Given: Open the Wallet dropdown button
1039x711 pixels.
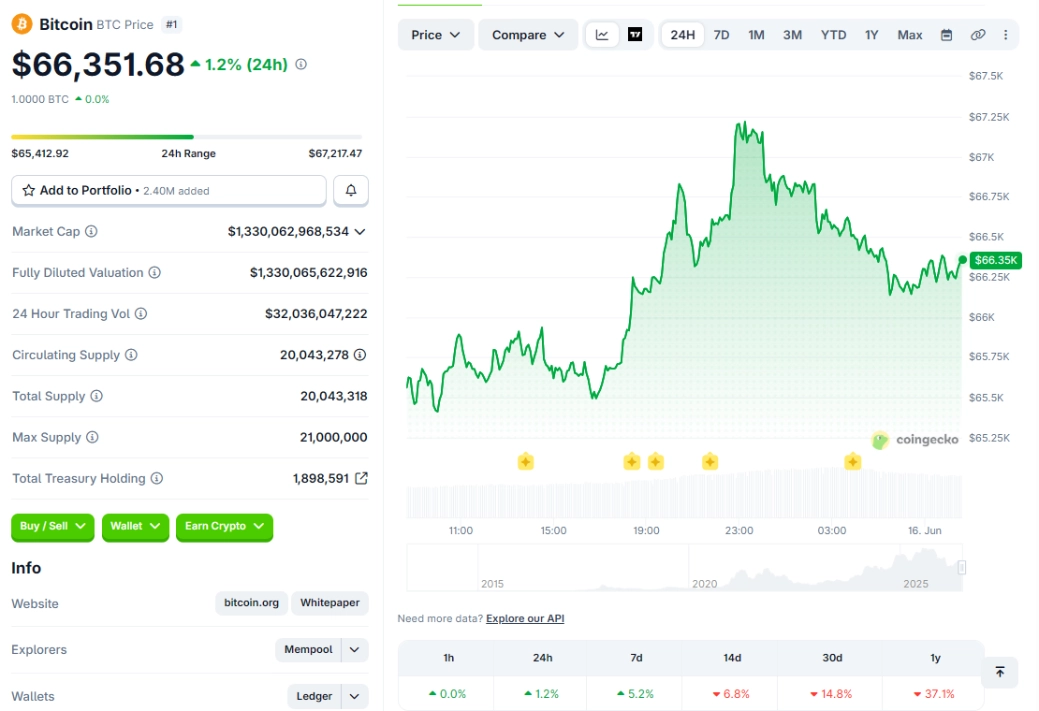Looking at the screenshot, I should [x=135, y=527].
